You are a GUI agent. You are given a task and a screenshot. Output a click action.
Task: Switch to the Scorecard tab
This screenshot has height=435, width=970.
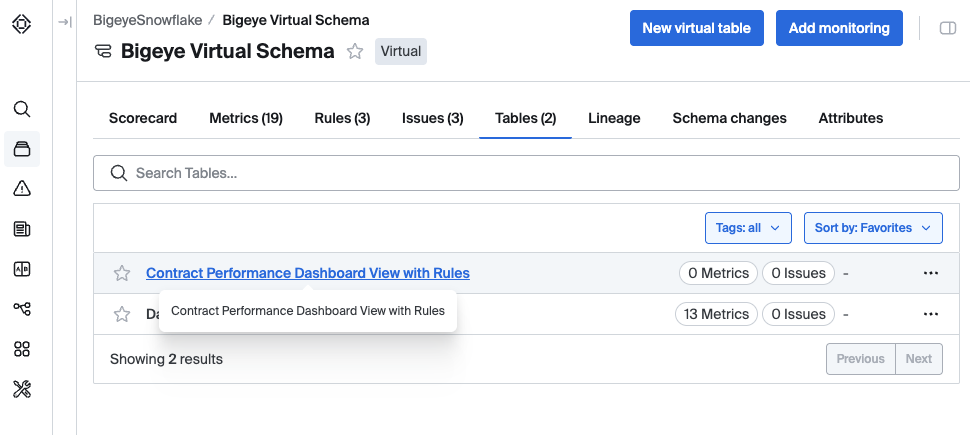[x=143, y=118]
